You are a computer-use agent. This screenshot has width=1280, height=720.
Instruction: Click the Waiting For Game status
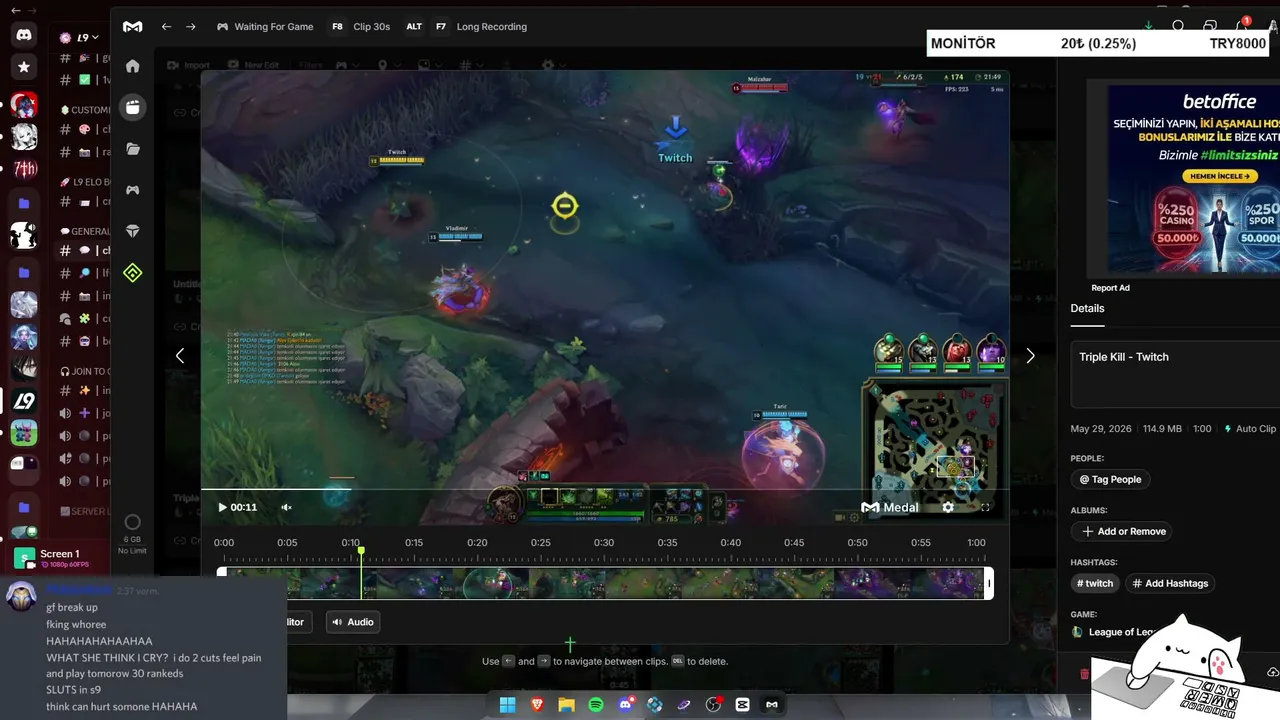265,27
